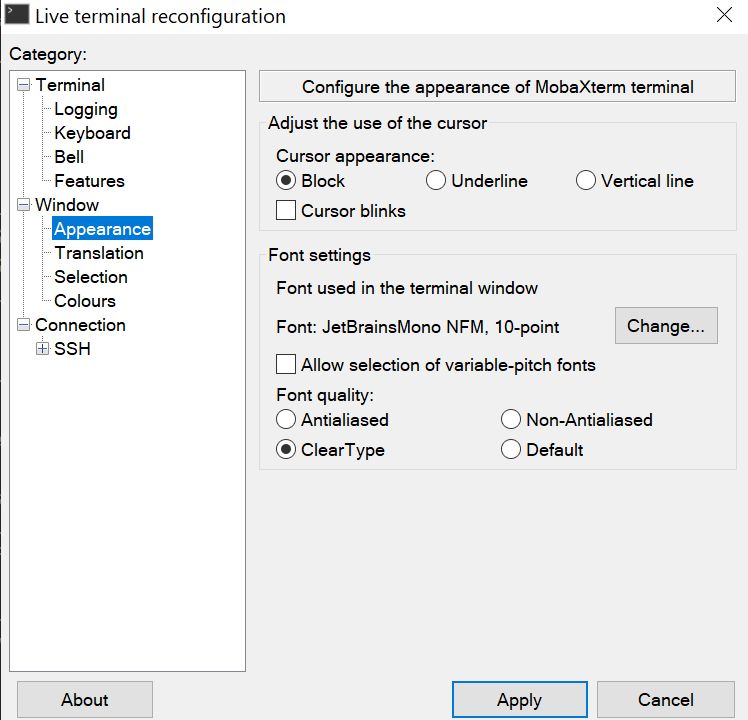Select the Window category

pyautogui.click(x=67, y=205)
